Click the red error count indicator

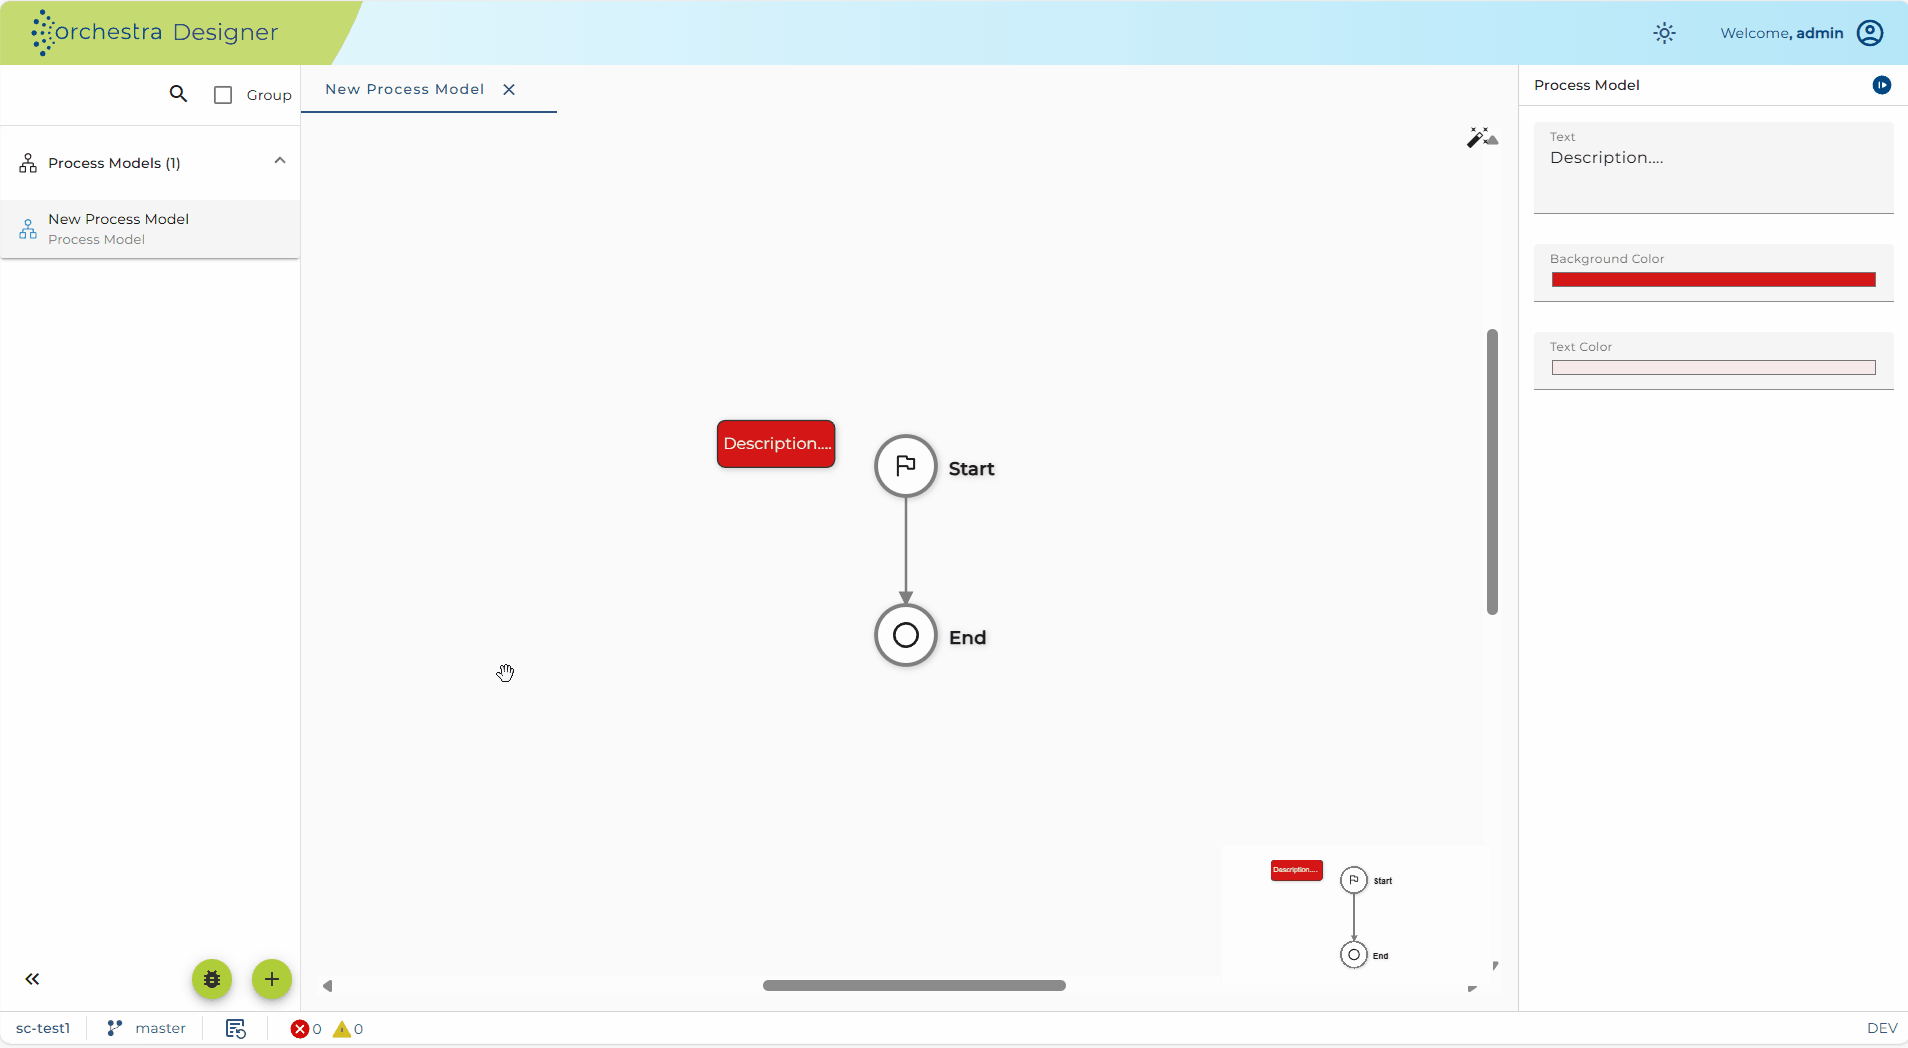click(306, 1029)
